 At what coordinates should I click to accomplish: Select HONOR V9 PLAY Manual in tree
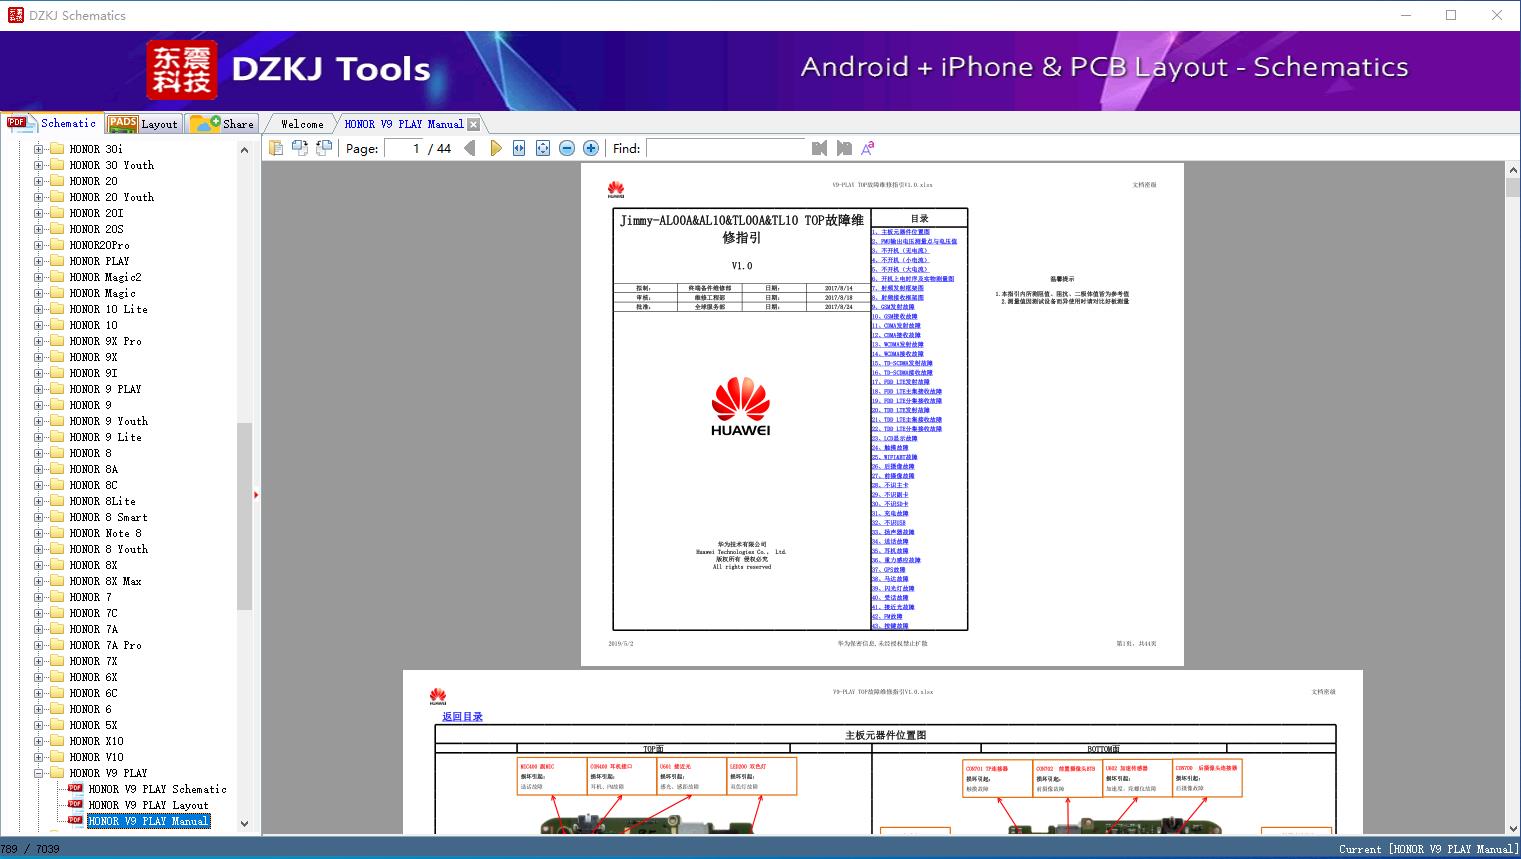(148, 821)
